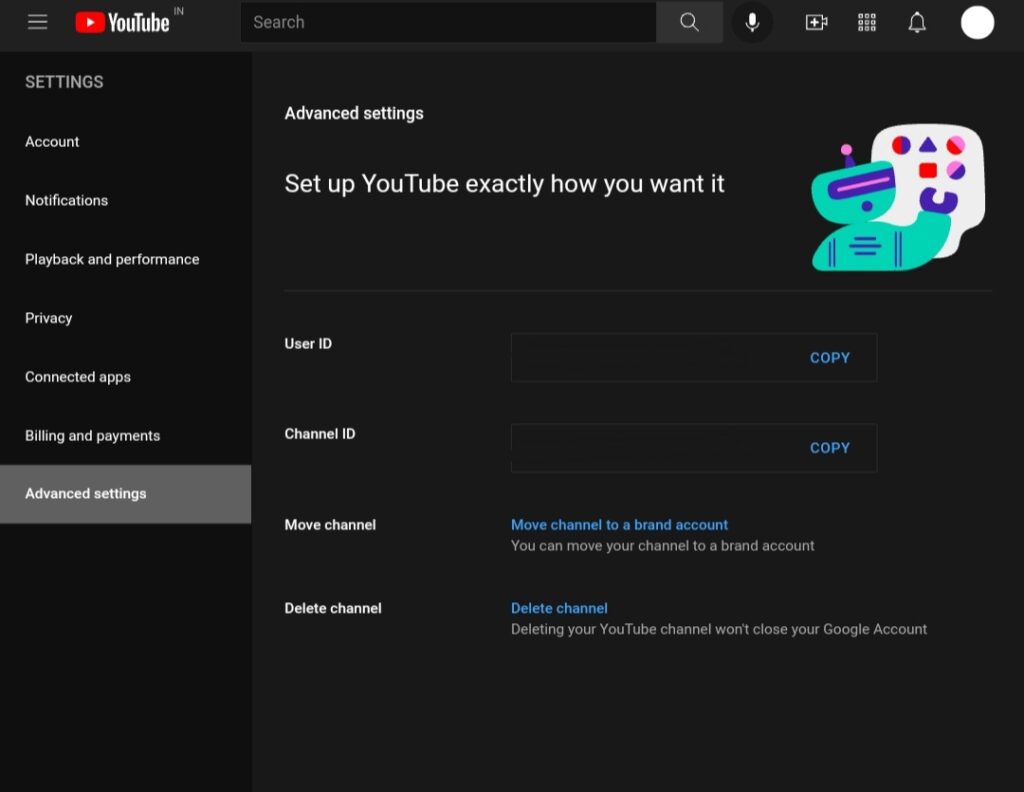This screenshot has height=792, width=1024.
Task: Start voice search with microphone
Action: coord(752,22)
